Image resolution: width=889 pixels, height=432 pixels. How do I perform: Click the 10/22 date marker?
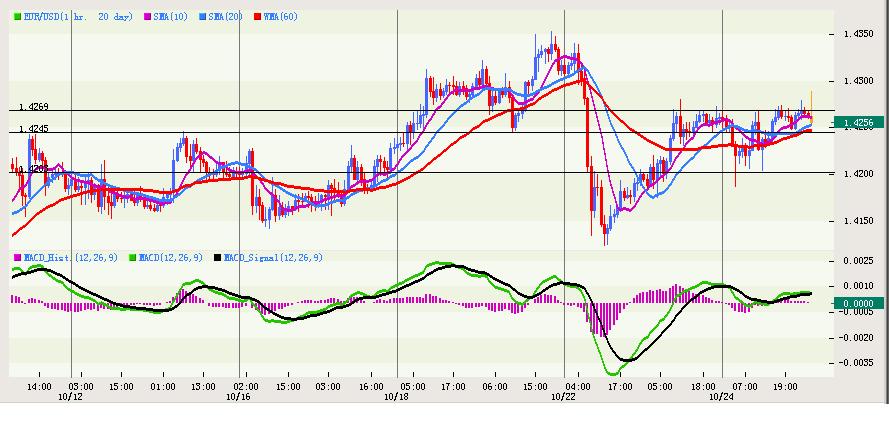click(x=564, y=396)
